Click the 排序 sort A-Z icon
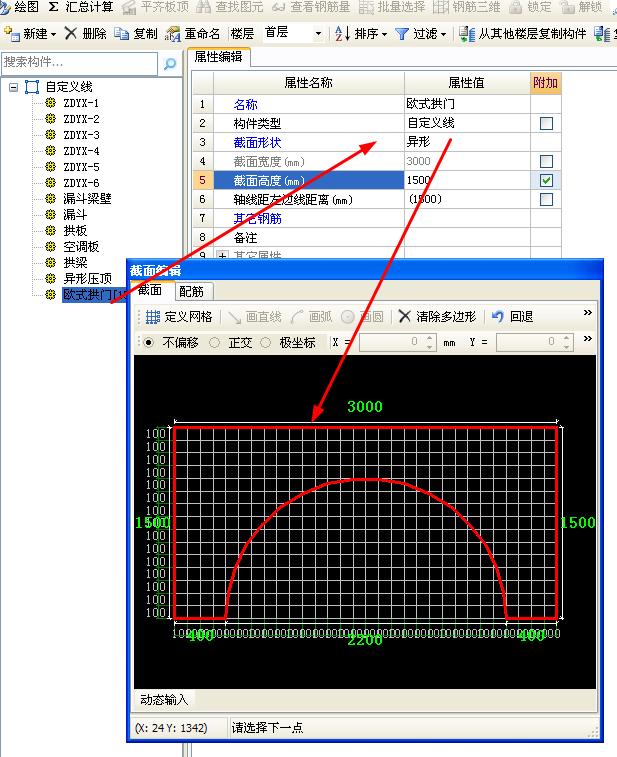The width and height of the screenshot is (617, 757). pos(342,33)
